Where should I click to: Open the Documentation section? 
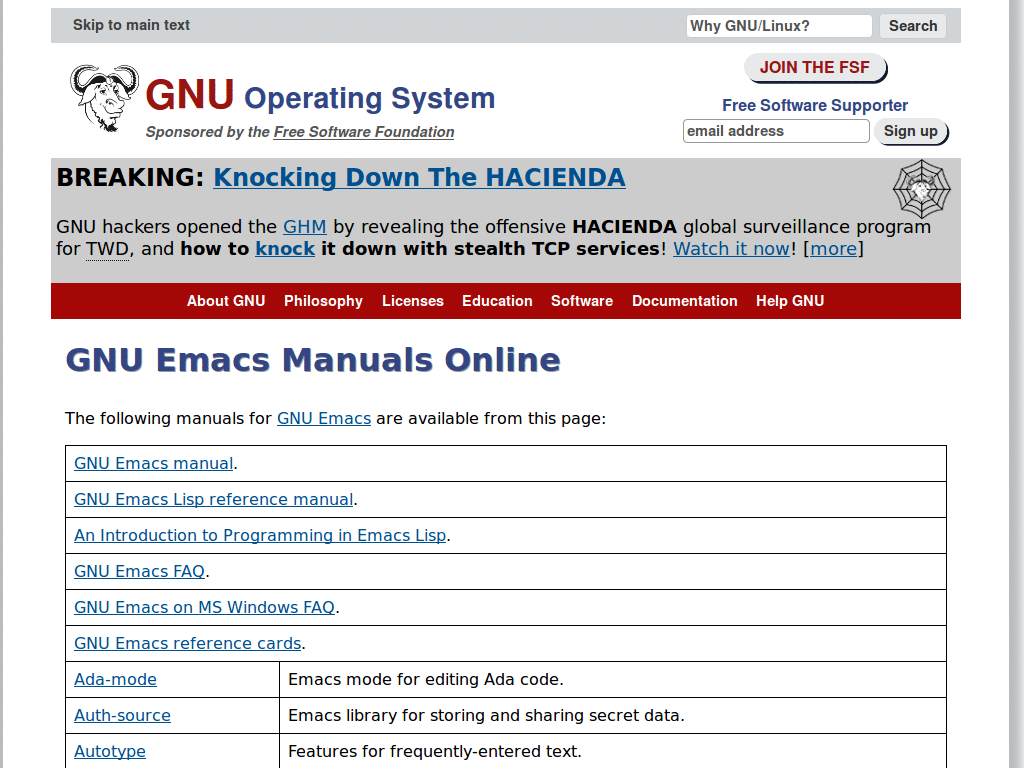point(684,301)
